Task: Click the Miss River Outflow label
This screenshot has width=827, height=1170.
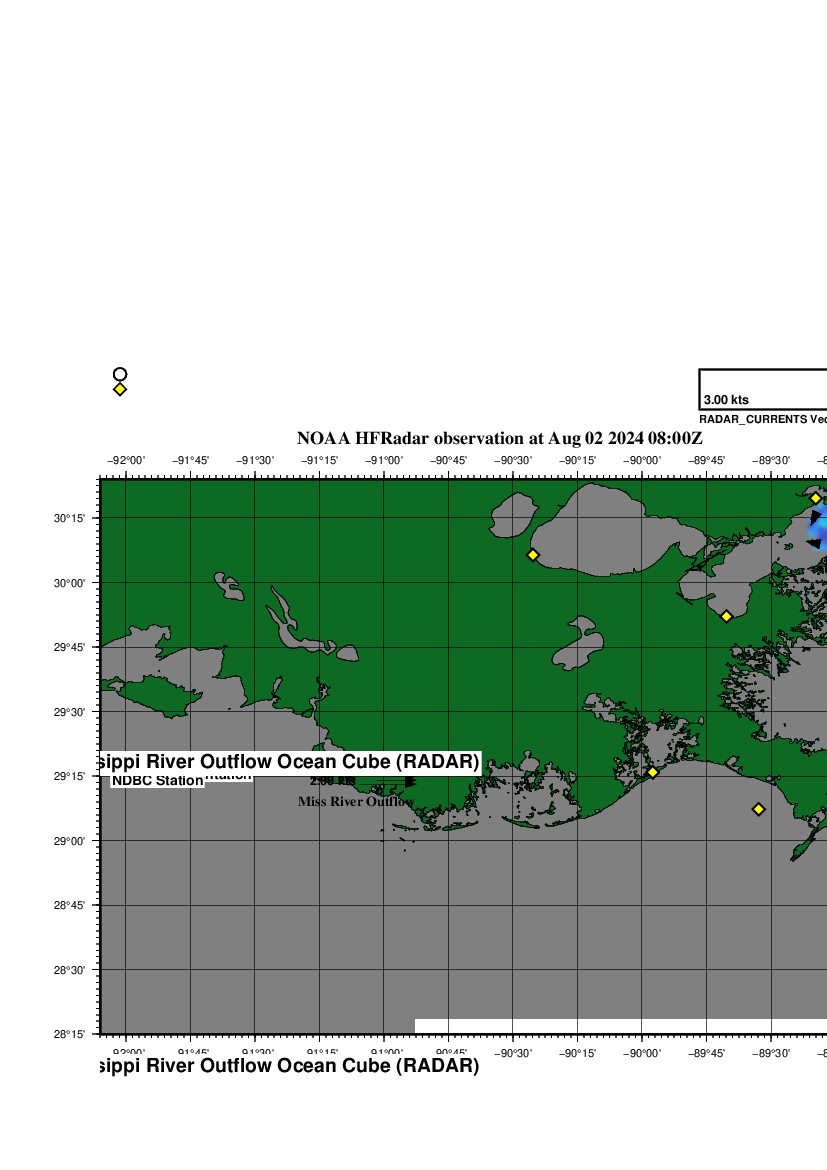Action: (355, 802)
